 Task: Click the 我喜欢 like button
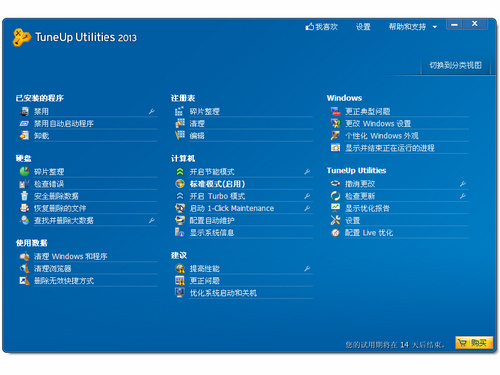pos(322,27)
